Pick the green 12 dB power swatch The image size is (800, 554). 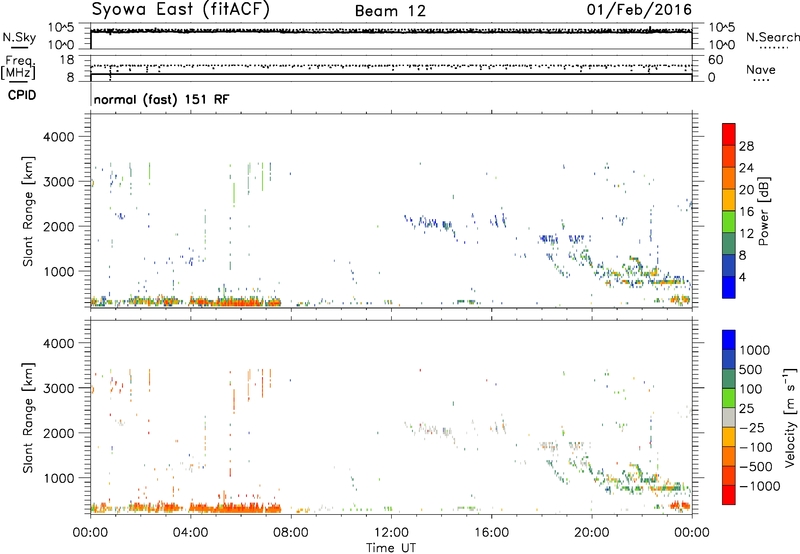729,222
